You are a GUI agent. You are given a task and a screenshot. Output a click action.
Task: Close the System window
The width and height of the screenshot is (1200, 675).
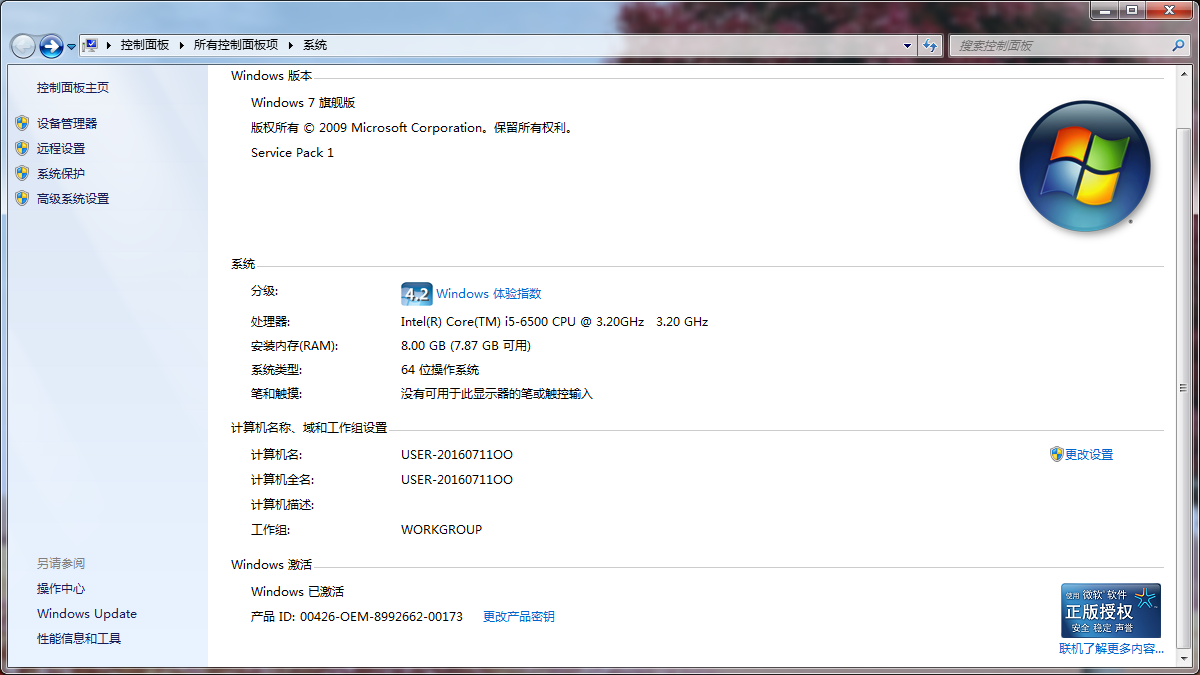tap(1169, 9)
